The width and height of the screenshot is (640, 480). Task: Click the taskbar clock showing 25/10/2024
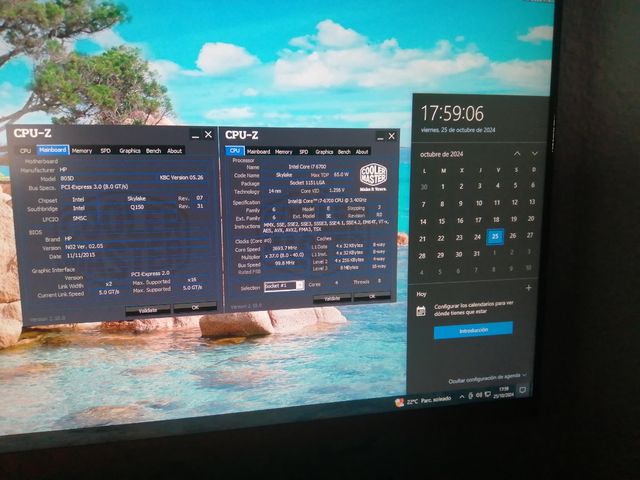[x=503, y=393]
